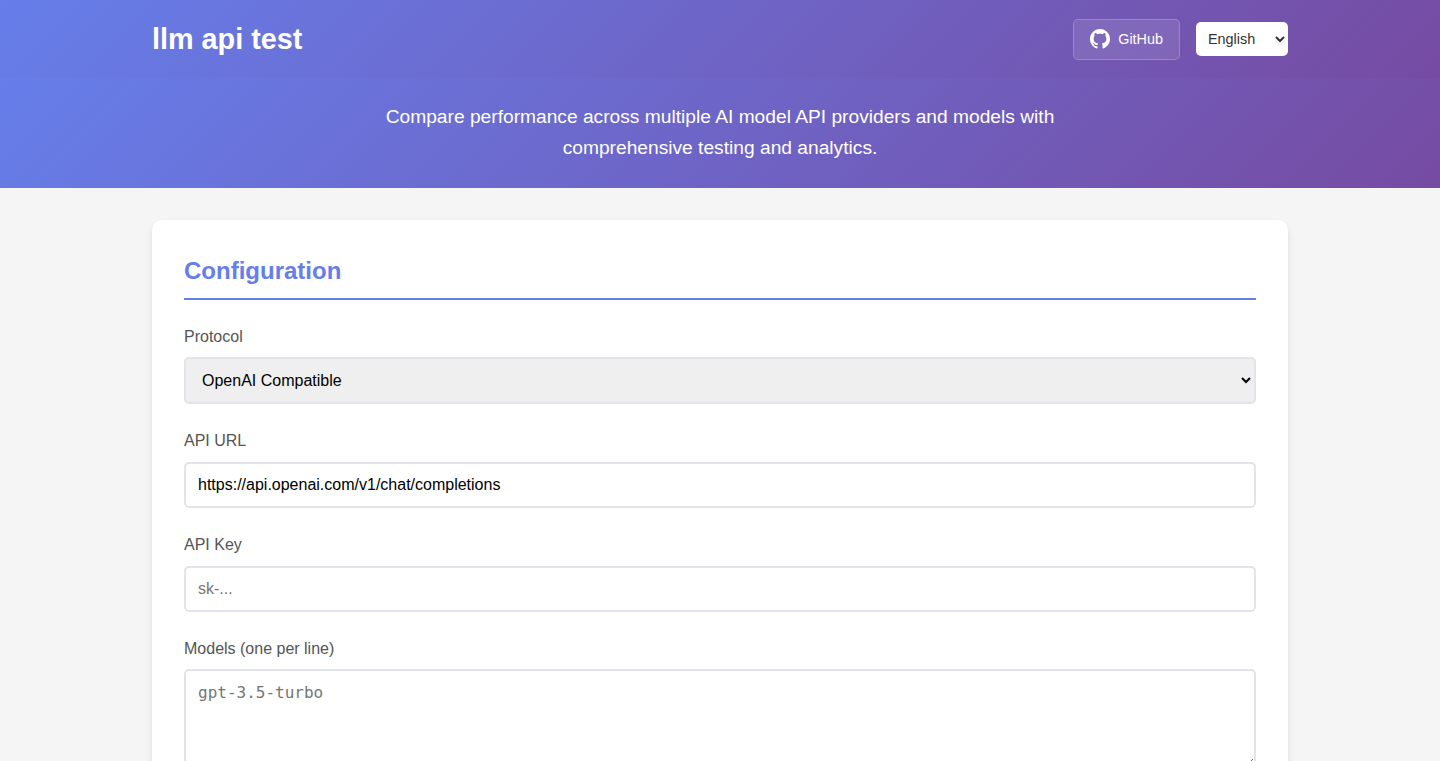Click the "Protocol" label
Screen dimensions: 1440x761
213,336
